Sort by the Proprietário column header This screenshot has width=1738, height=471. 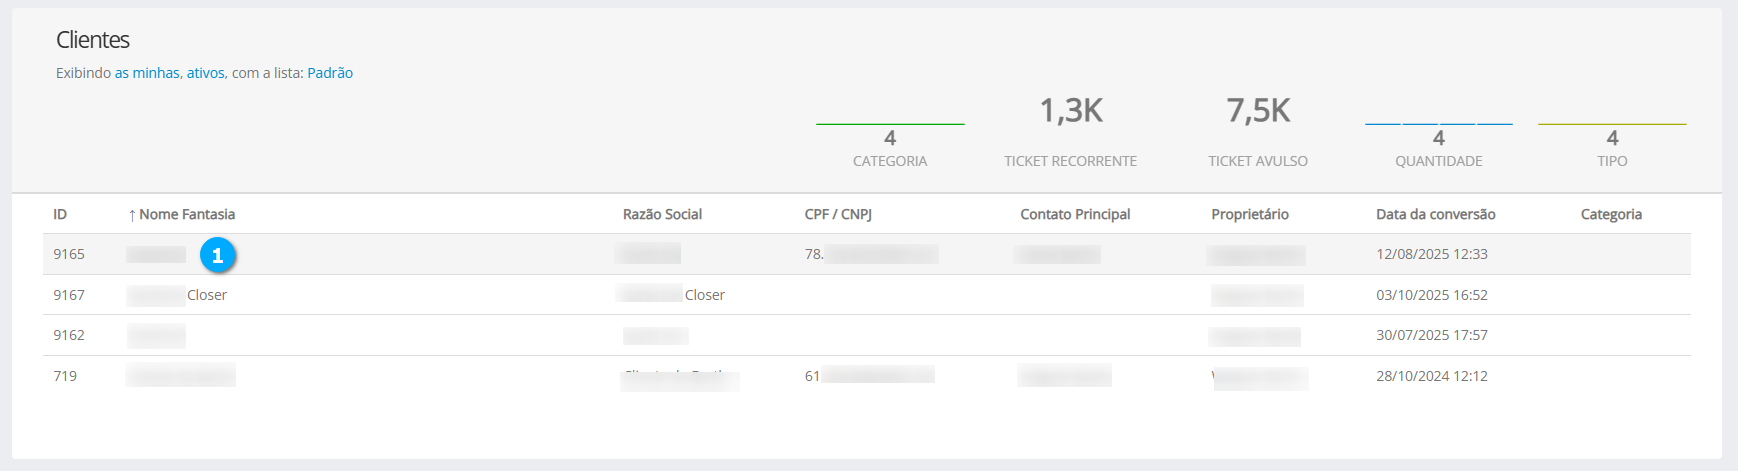(1250, 214)
